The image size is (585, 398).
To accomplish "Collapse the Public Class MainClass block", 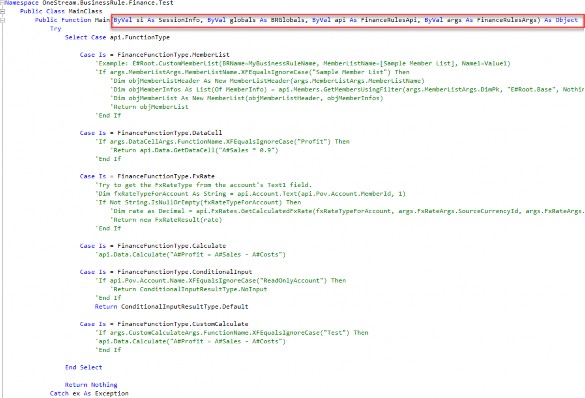I will (x=2, y=12).
